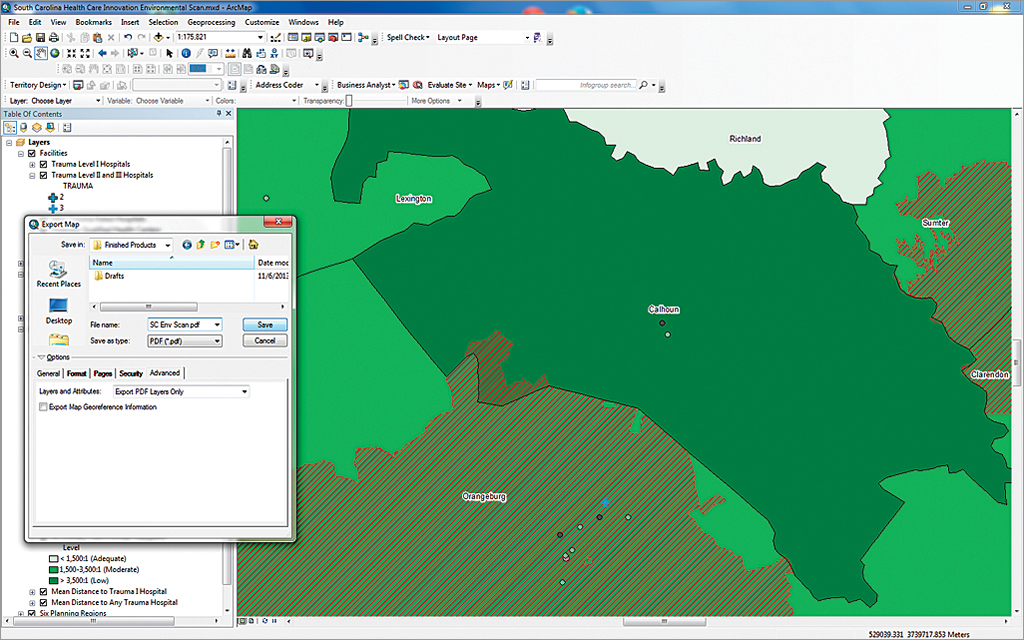Uncheck the Trauma Level I Hospitals layer
1024x640 pixels.
pos(44,164)
